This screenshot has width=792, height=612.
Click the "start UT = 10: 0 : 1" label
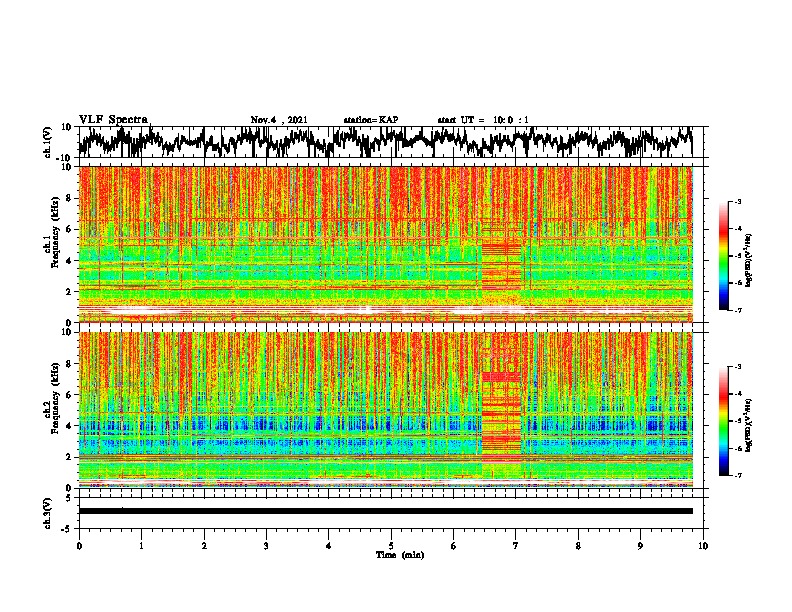[x=483, y=120]
